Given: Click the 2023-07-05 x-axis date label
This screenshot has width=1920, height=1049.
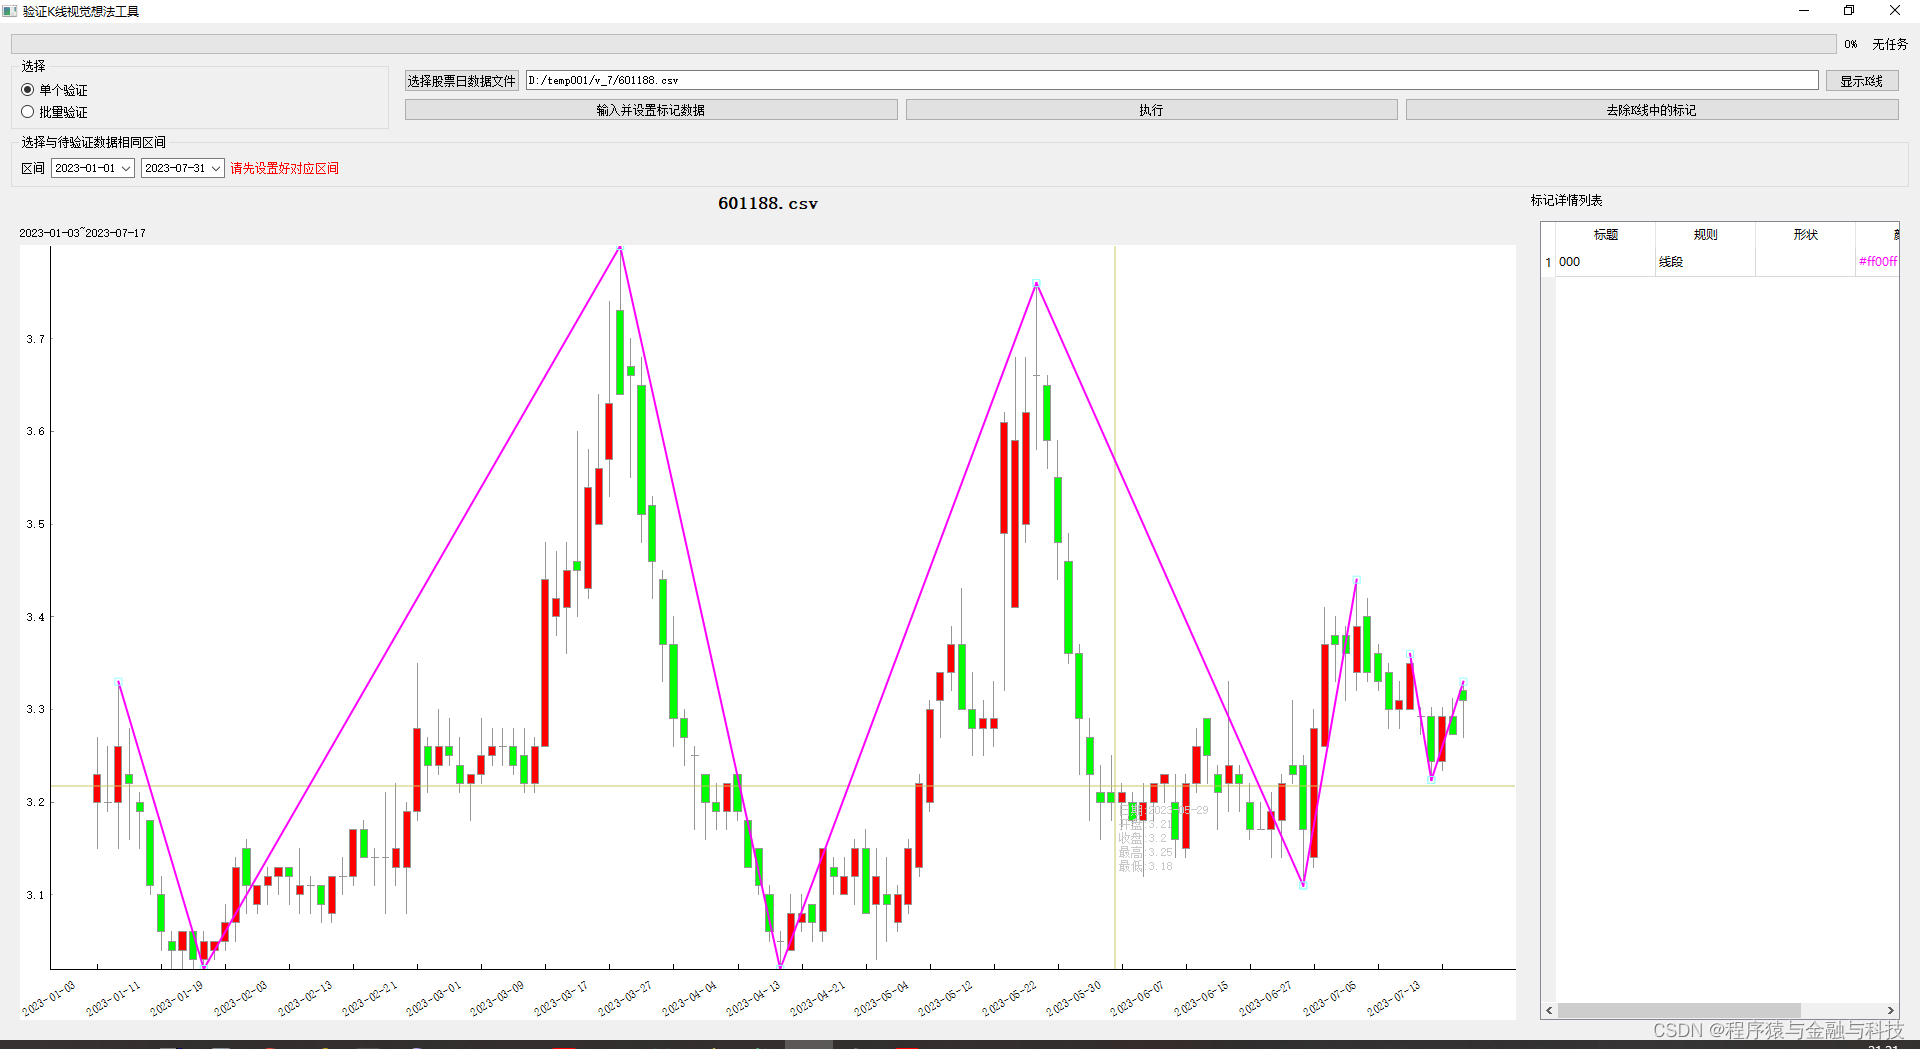Looking at the screenshot, I should click(1330, 998).
